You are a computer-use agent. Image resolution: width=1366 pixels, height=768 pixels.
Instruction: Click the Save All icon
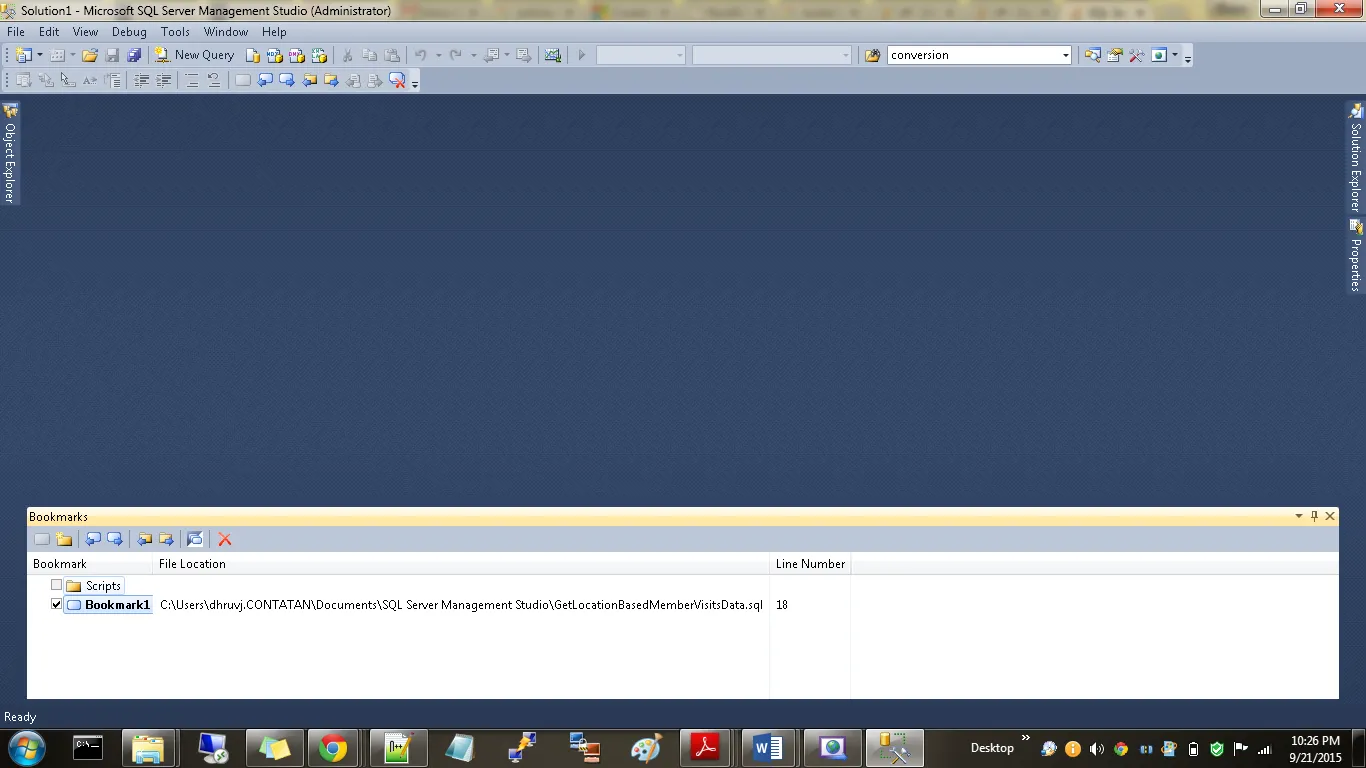tap(134, 55)
